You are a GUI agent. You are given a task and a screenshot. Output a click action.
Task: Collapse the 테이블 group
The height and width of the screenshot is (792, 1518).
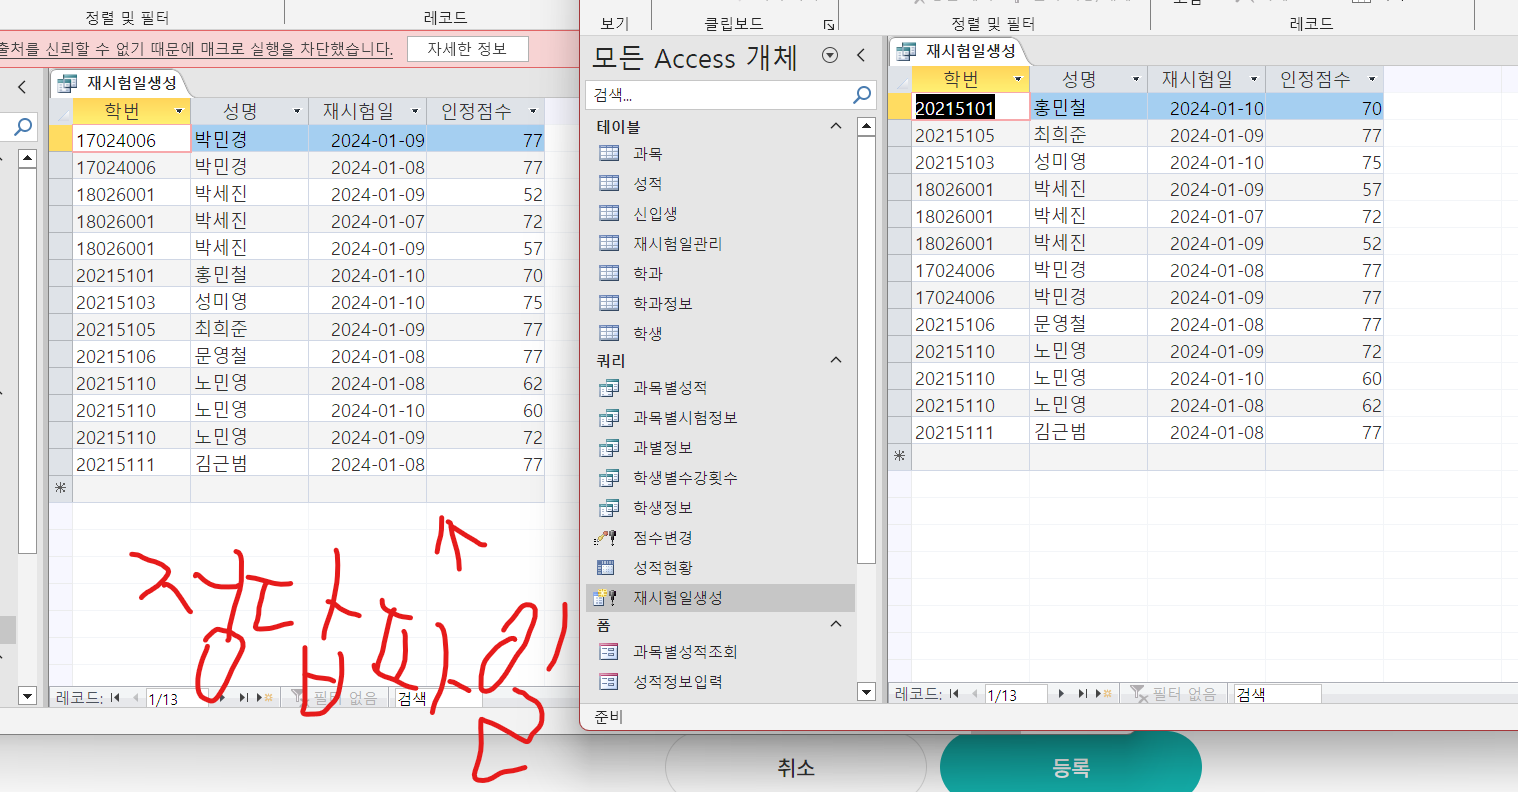click(836, 126)
